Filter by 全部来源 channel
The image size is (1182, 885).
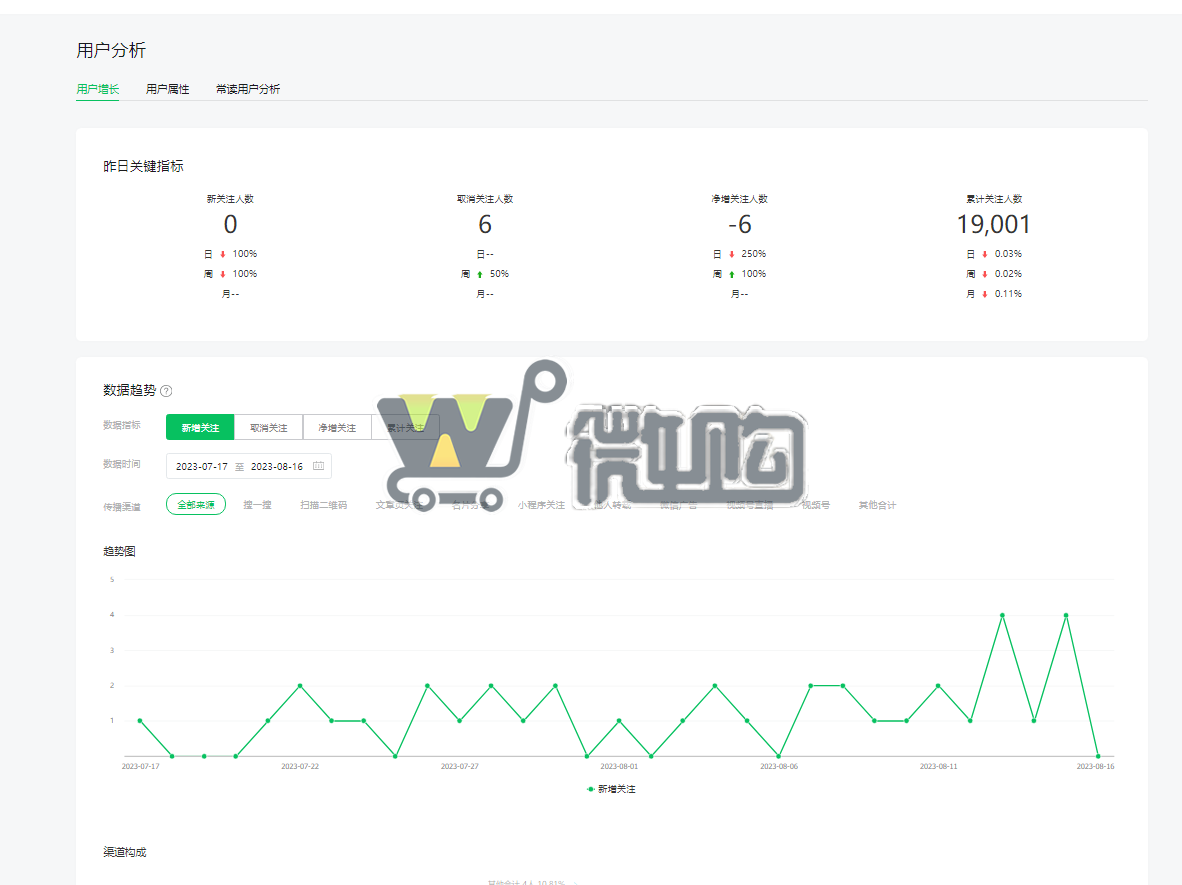(196, 505)
